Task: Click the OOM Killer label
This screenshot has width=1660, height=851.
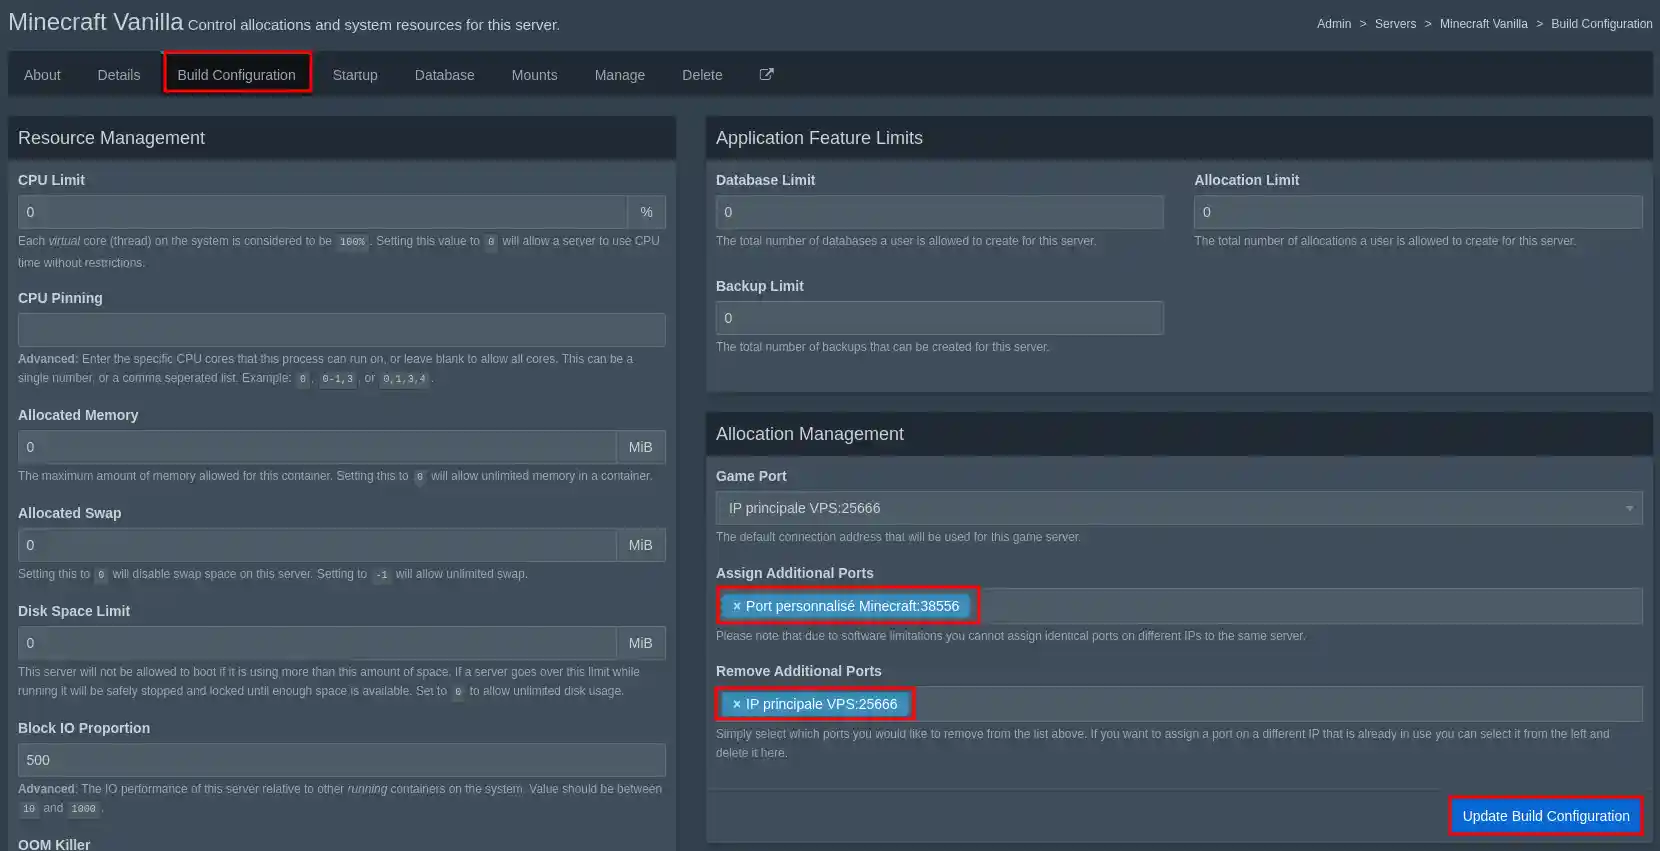Action: 54,845
